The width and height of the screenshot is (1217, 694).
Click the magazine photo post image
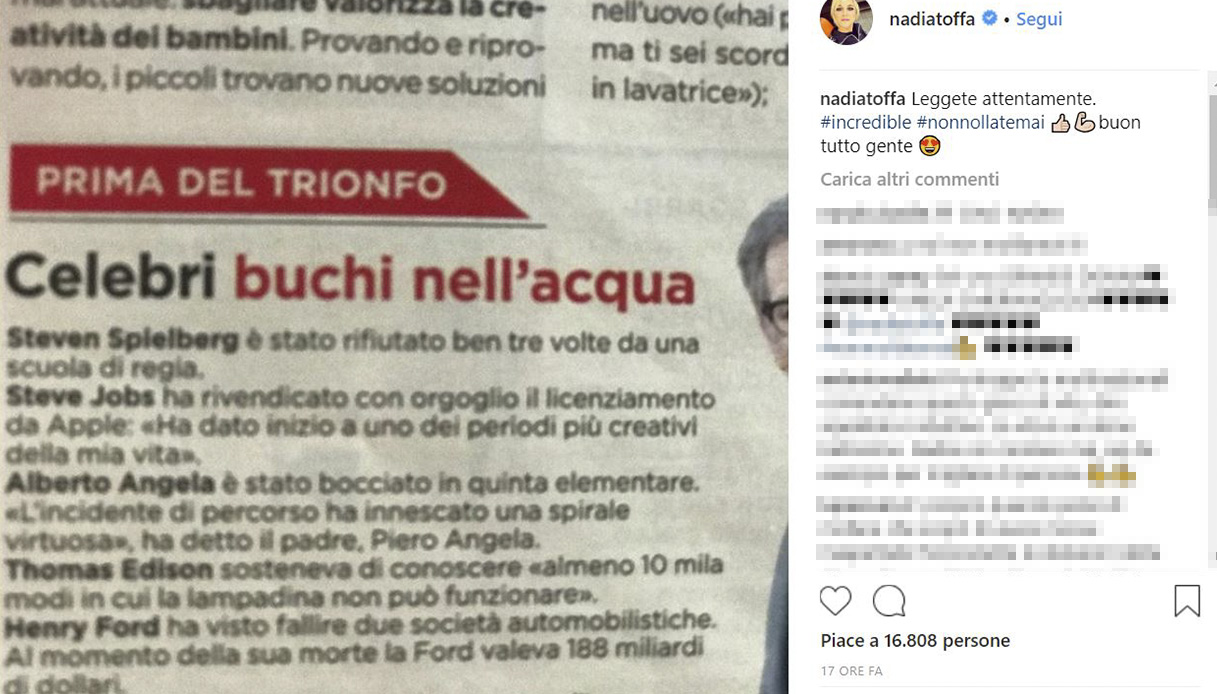click(x=394, y=347)
